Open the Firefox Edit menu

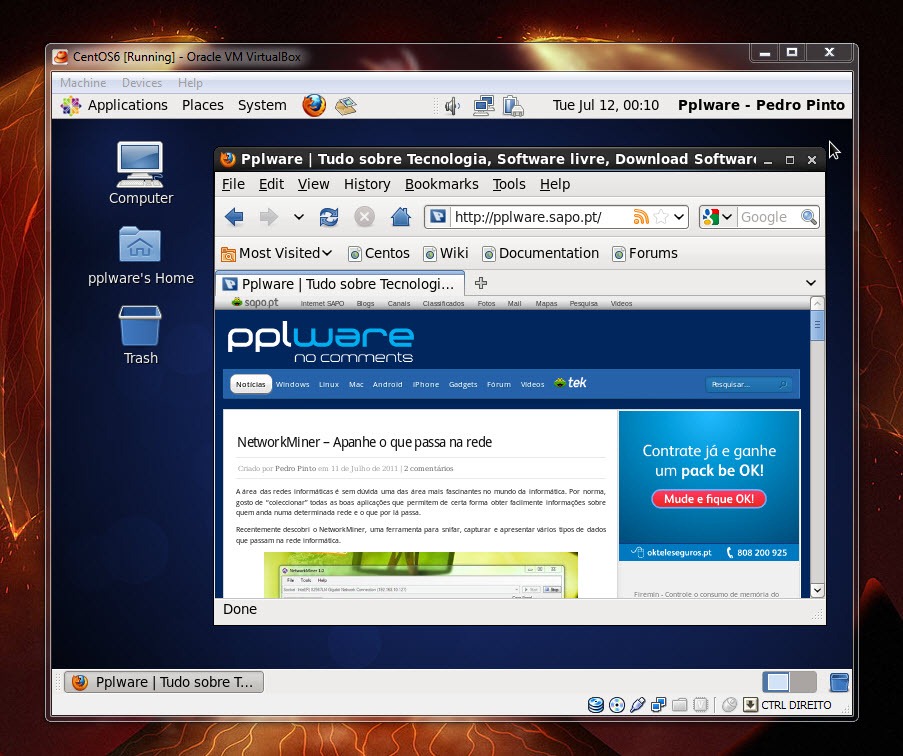(271, 184)
